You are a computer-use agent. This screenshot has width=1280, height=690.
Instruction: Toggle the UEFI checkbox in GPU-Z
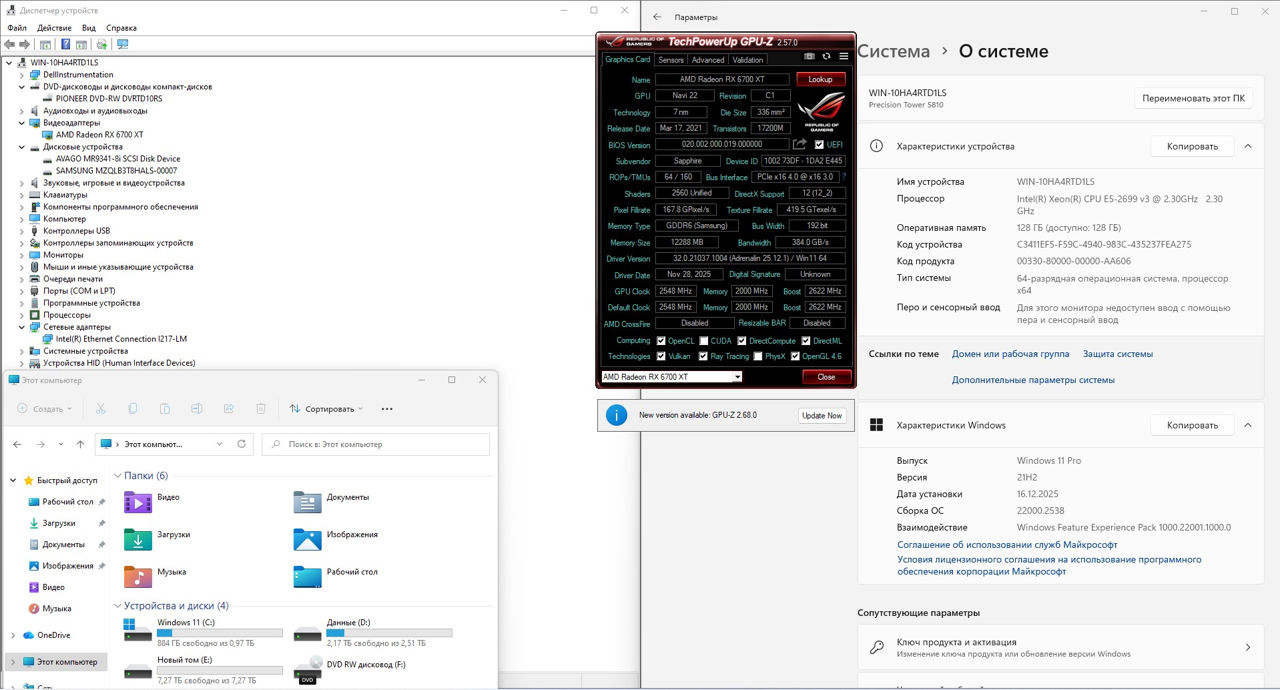820,145
